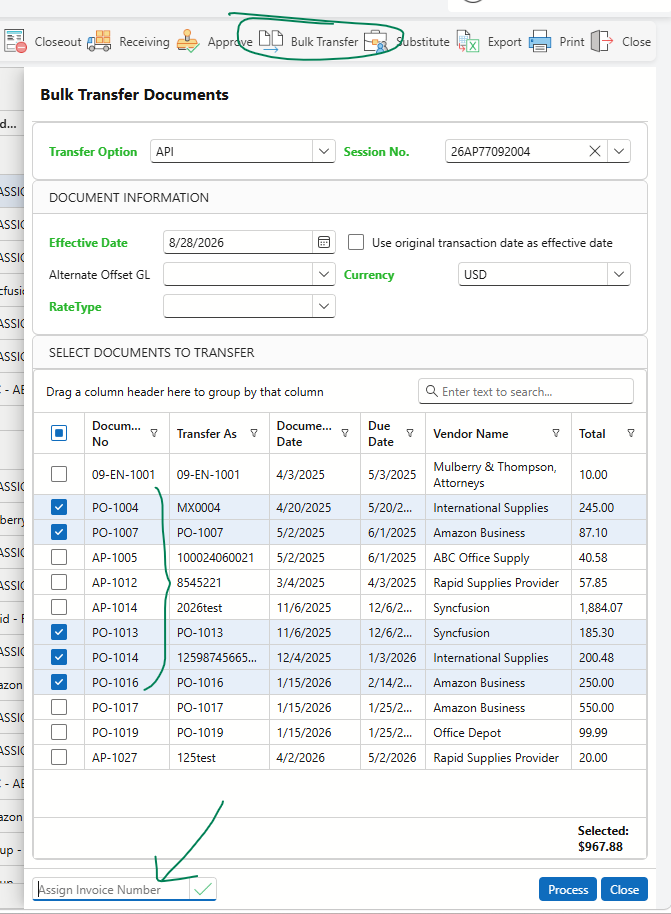Viewport: 671px width, 914px height.
Task: Click the 4/2/2026 document date cell
Action: point(315,758)
